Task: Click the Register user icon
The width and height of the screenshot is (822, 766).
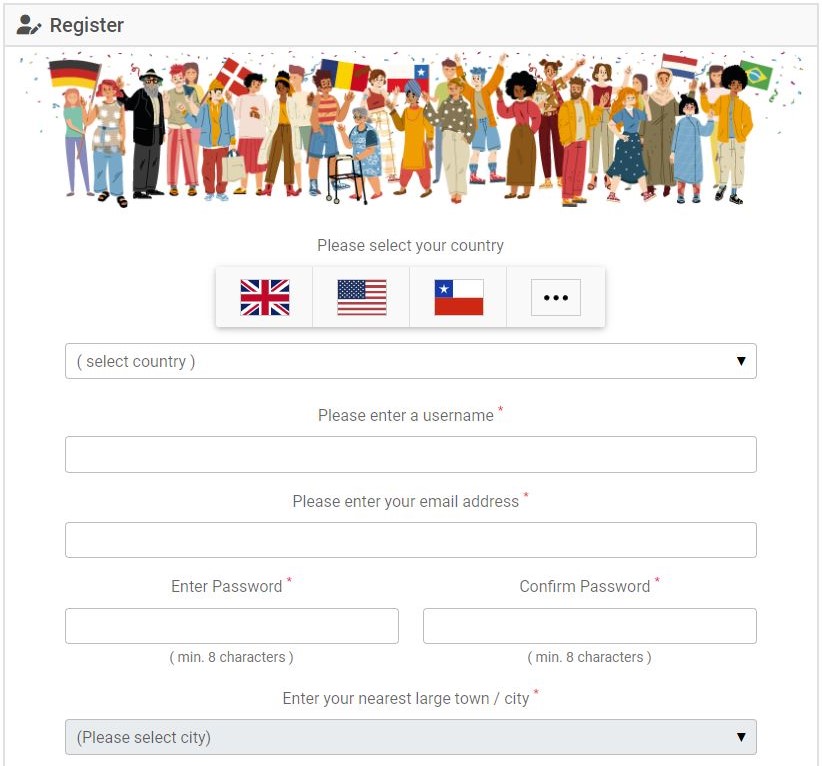Action: (x=28, y=25)
